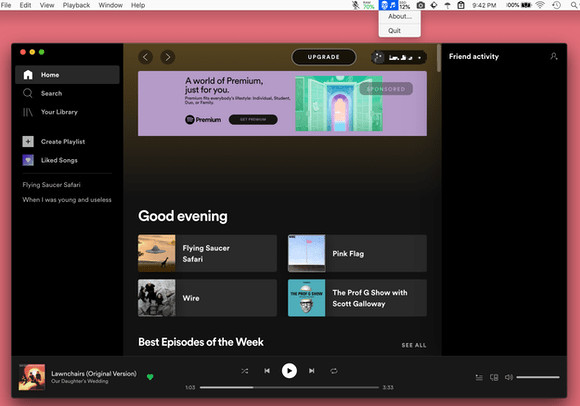Open the Playback menu
Viewport: 580px width, 406px height.
(x=76, y=5)
